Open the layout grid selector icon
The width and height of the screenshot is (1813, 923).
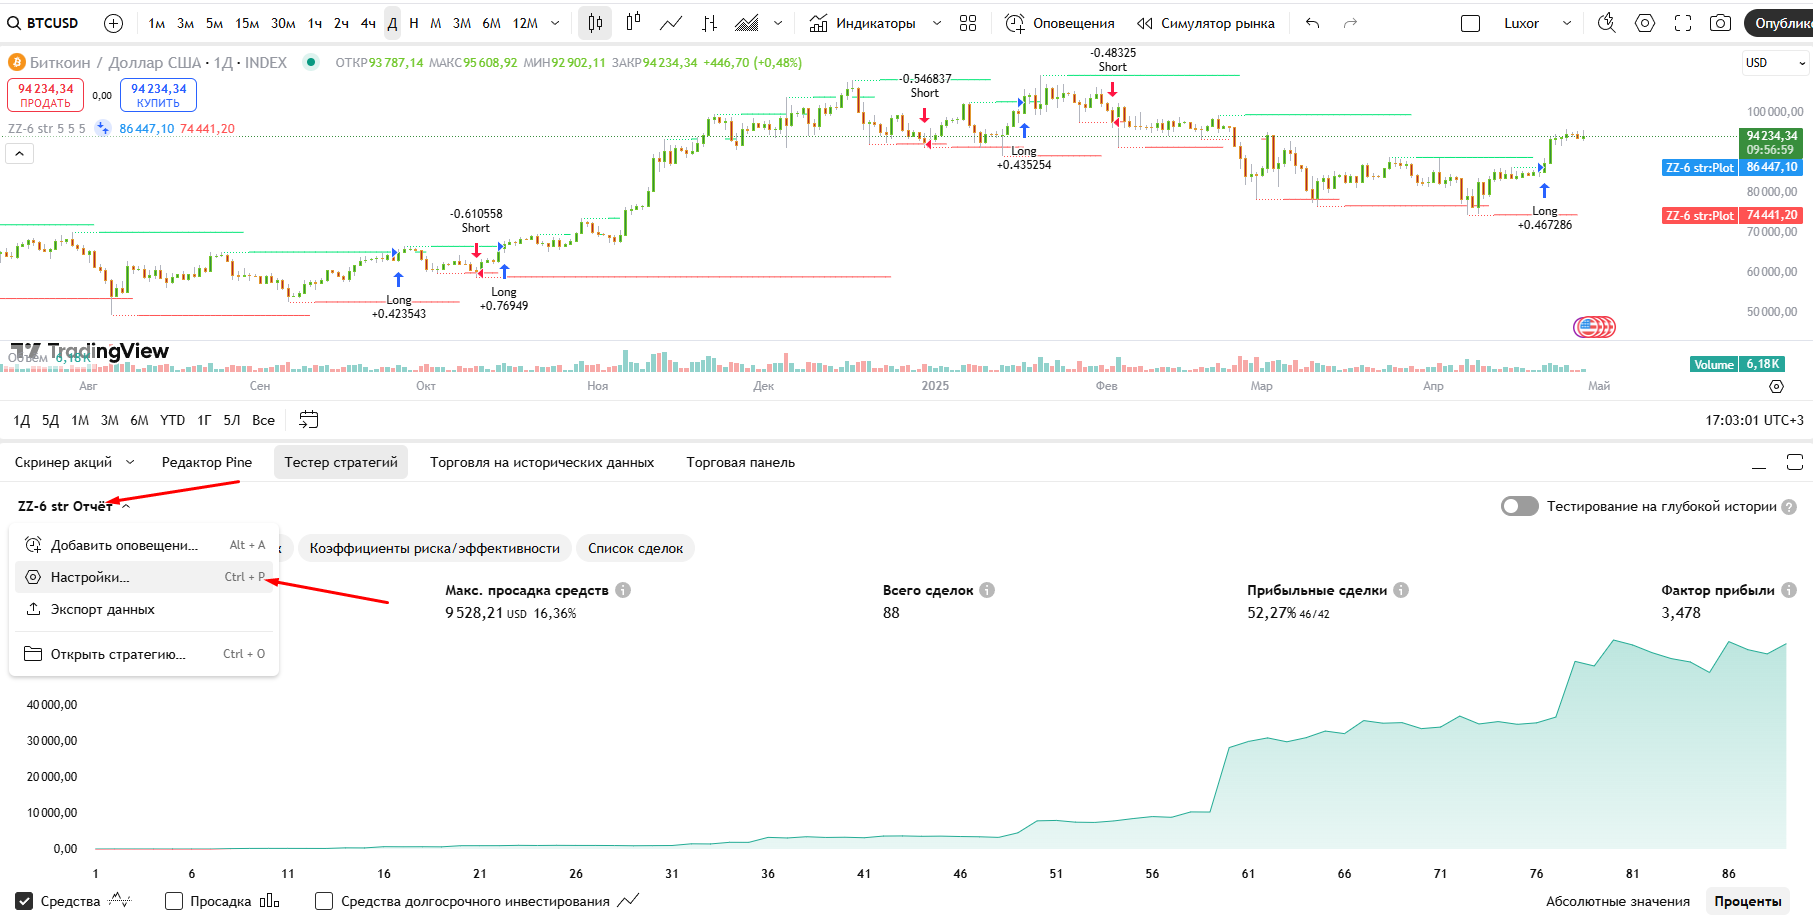967,23
